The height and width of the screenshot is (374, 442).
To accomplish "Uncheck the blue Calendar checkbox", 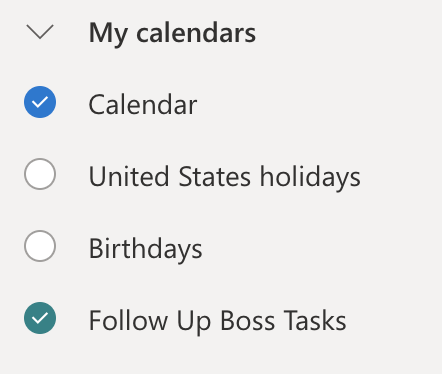I will (40, 102).
